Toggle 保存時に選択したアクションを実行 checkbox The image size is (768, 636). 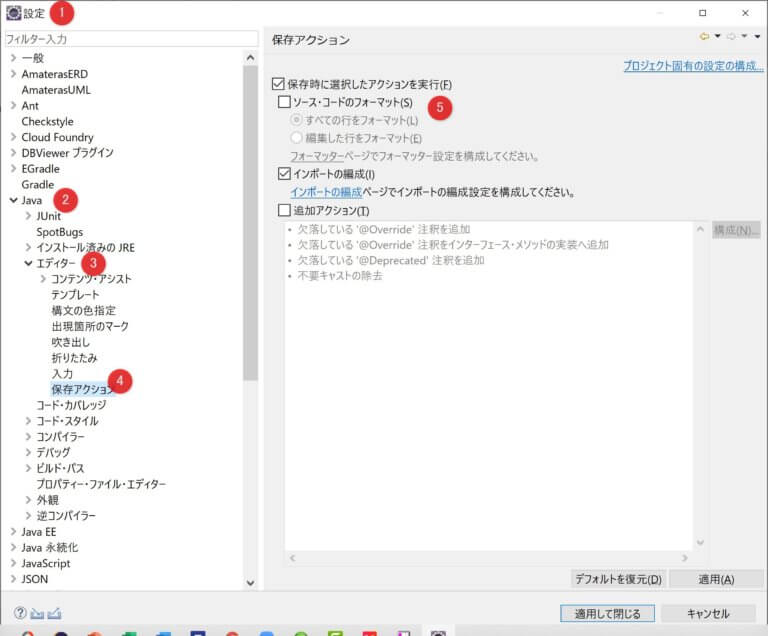(279, 85)
